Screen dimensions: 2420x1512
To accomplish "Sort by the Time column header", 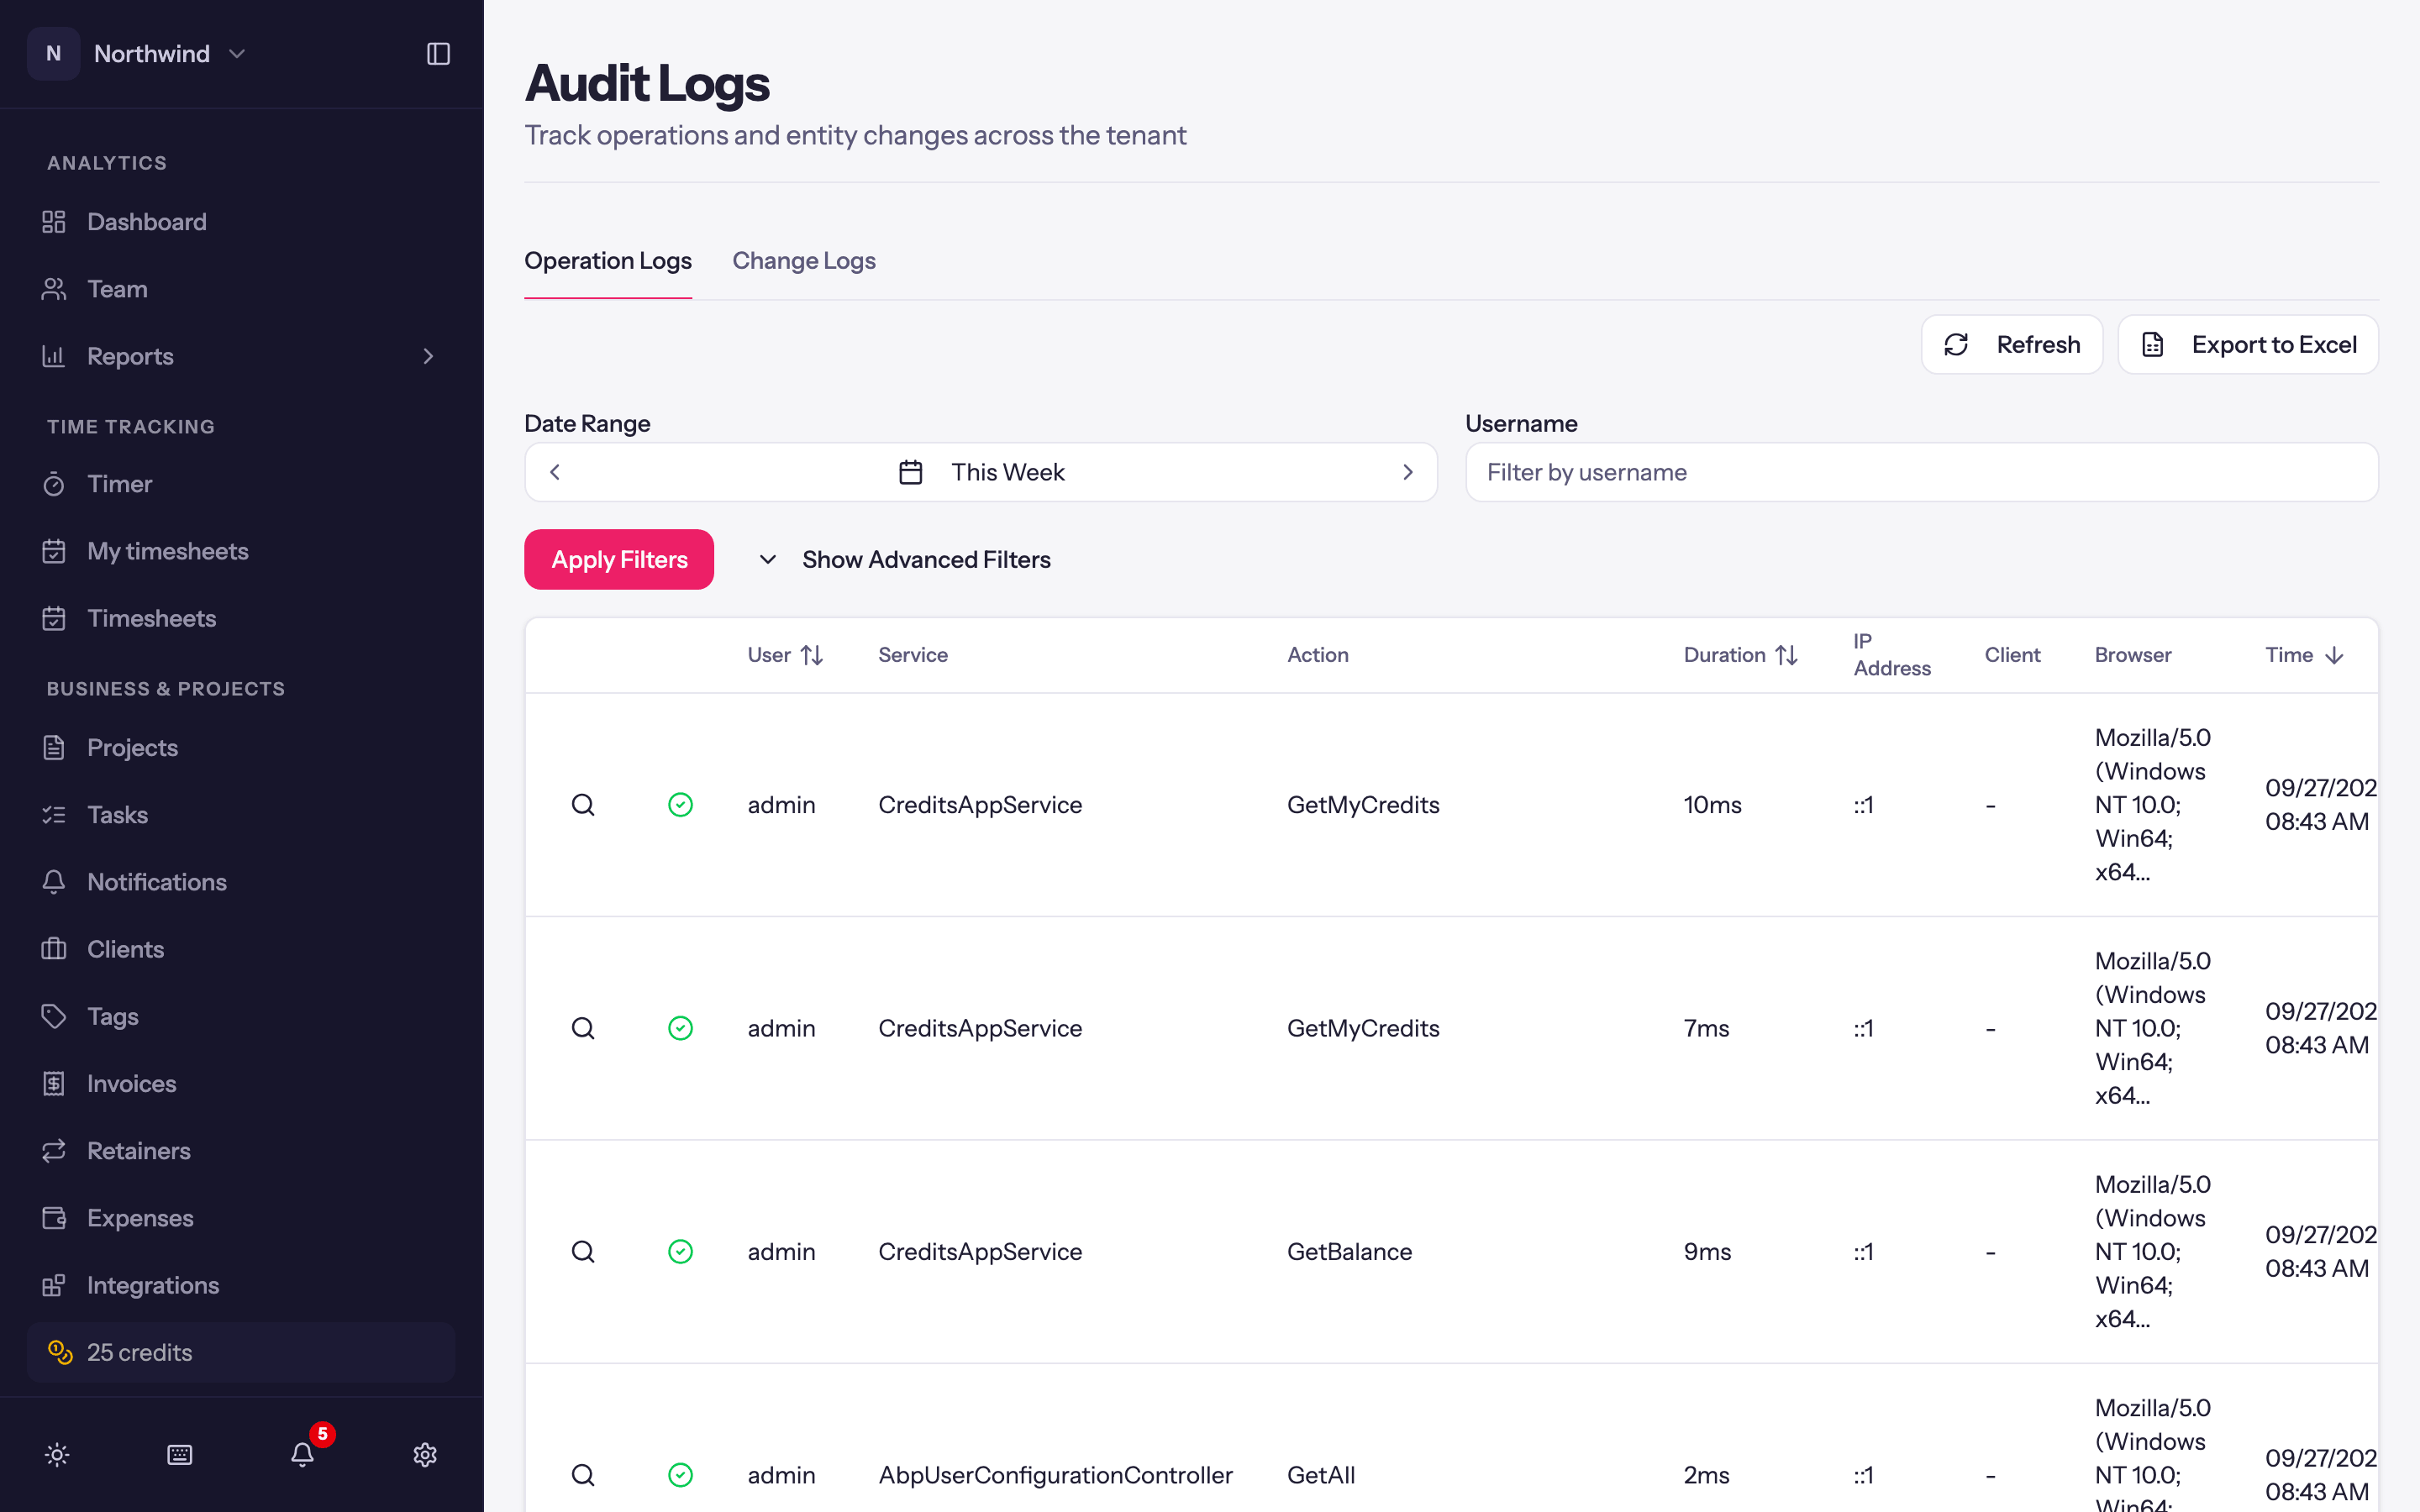I will [x=2304, y=655].
